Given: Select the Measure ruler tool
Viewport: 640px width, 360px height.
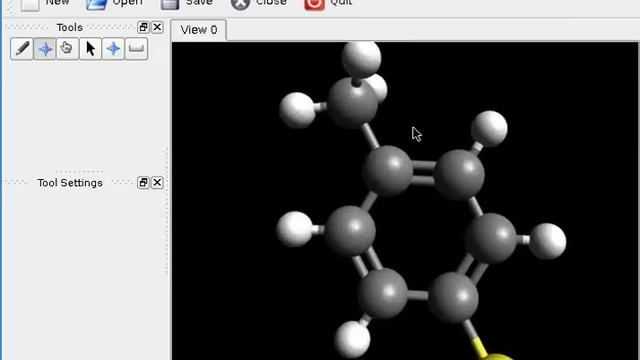Looking at the screenshot, I should click(x=136, y=49).
